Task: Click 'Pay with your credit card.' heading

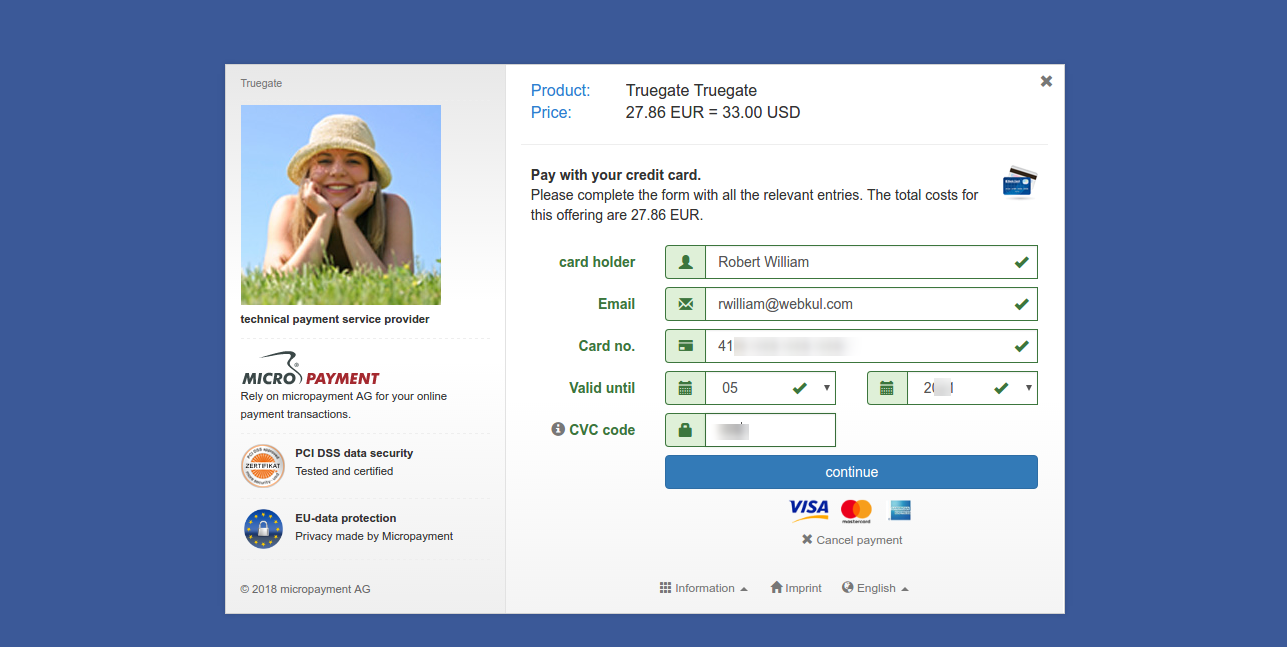Action: 616,175
